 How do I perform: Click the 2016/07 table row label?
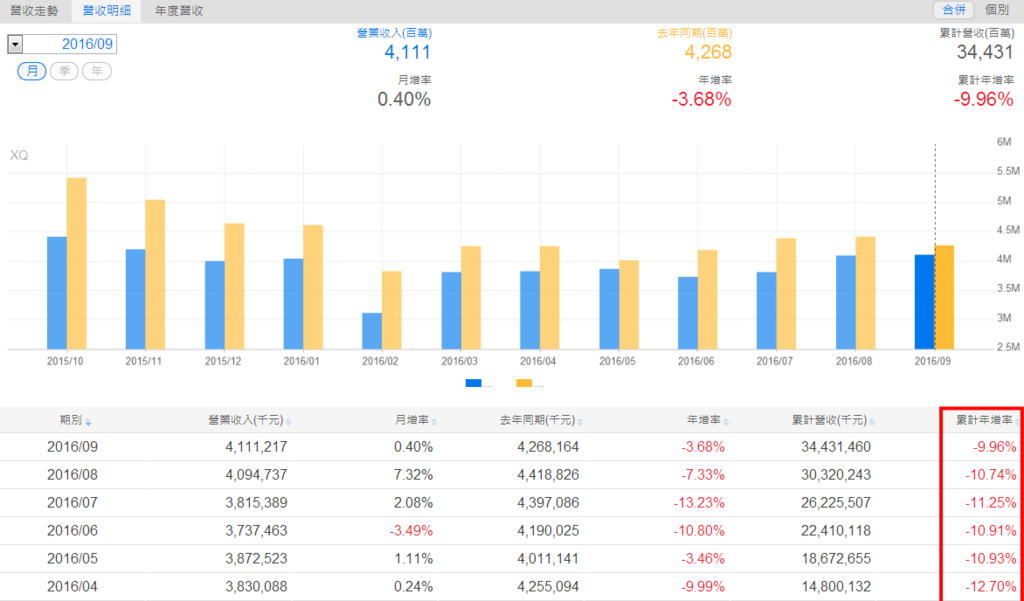pos(72,503)
